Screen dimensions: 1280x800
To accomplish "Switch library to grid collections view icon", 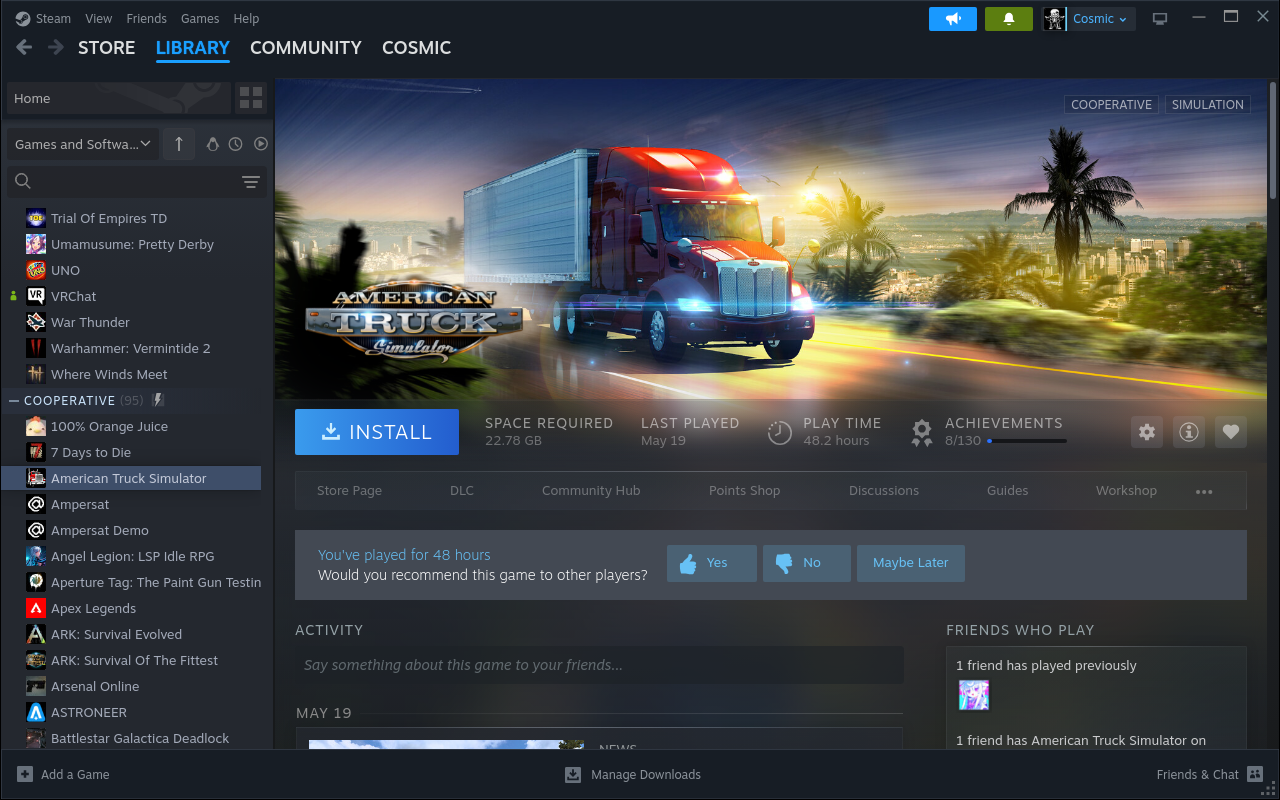I will tap(251, 98).
